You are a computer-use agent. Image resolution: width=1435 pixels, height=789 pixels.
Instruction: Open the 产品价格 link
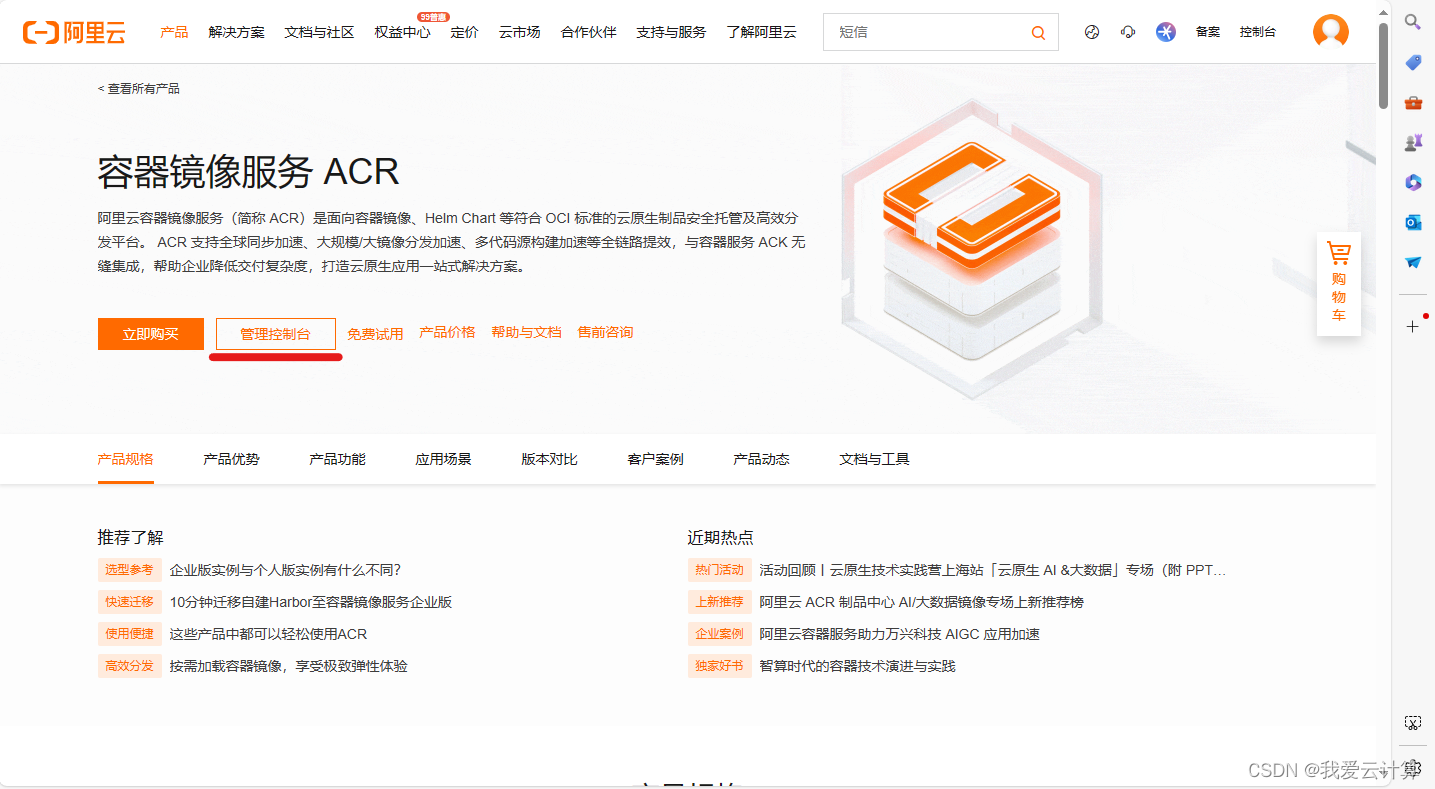447,332
